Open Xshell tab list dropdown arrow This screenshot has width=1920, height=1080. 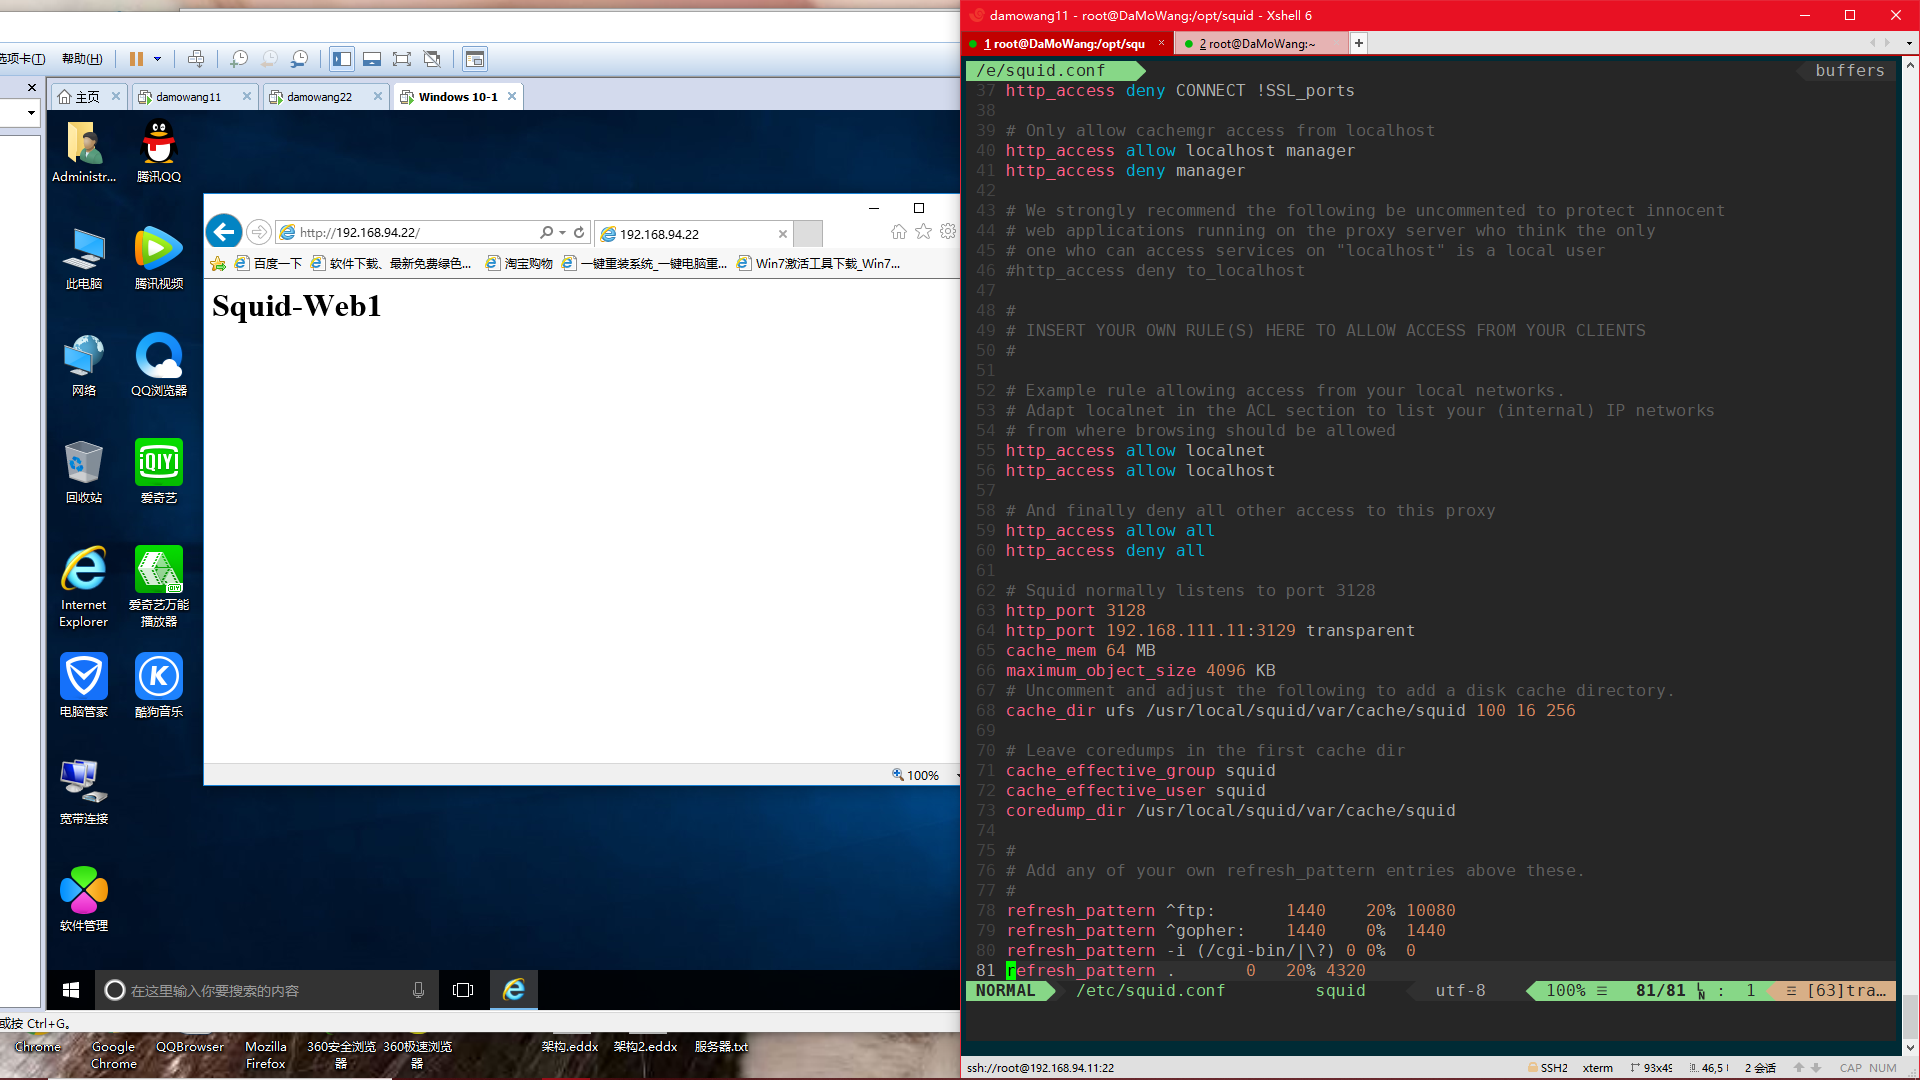pos(1909,43)
